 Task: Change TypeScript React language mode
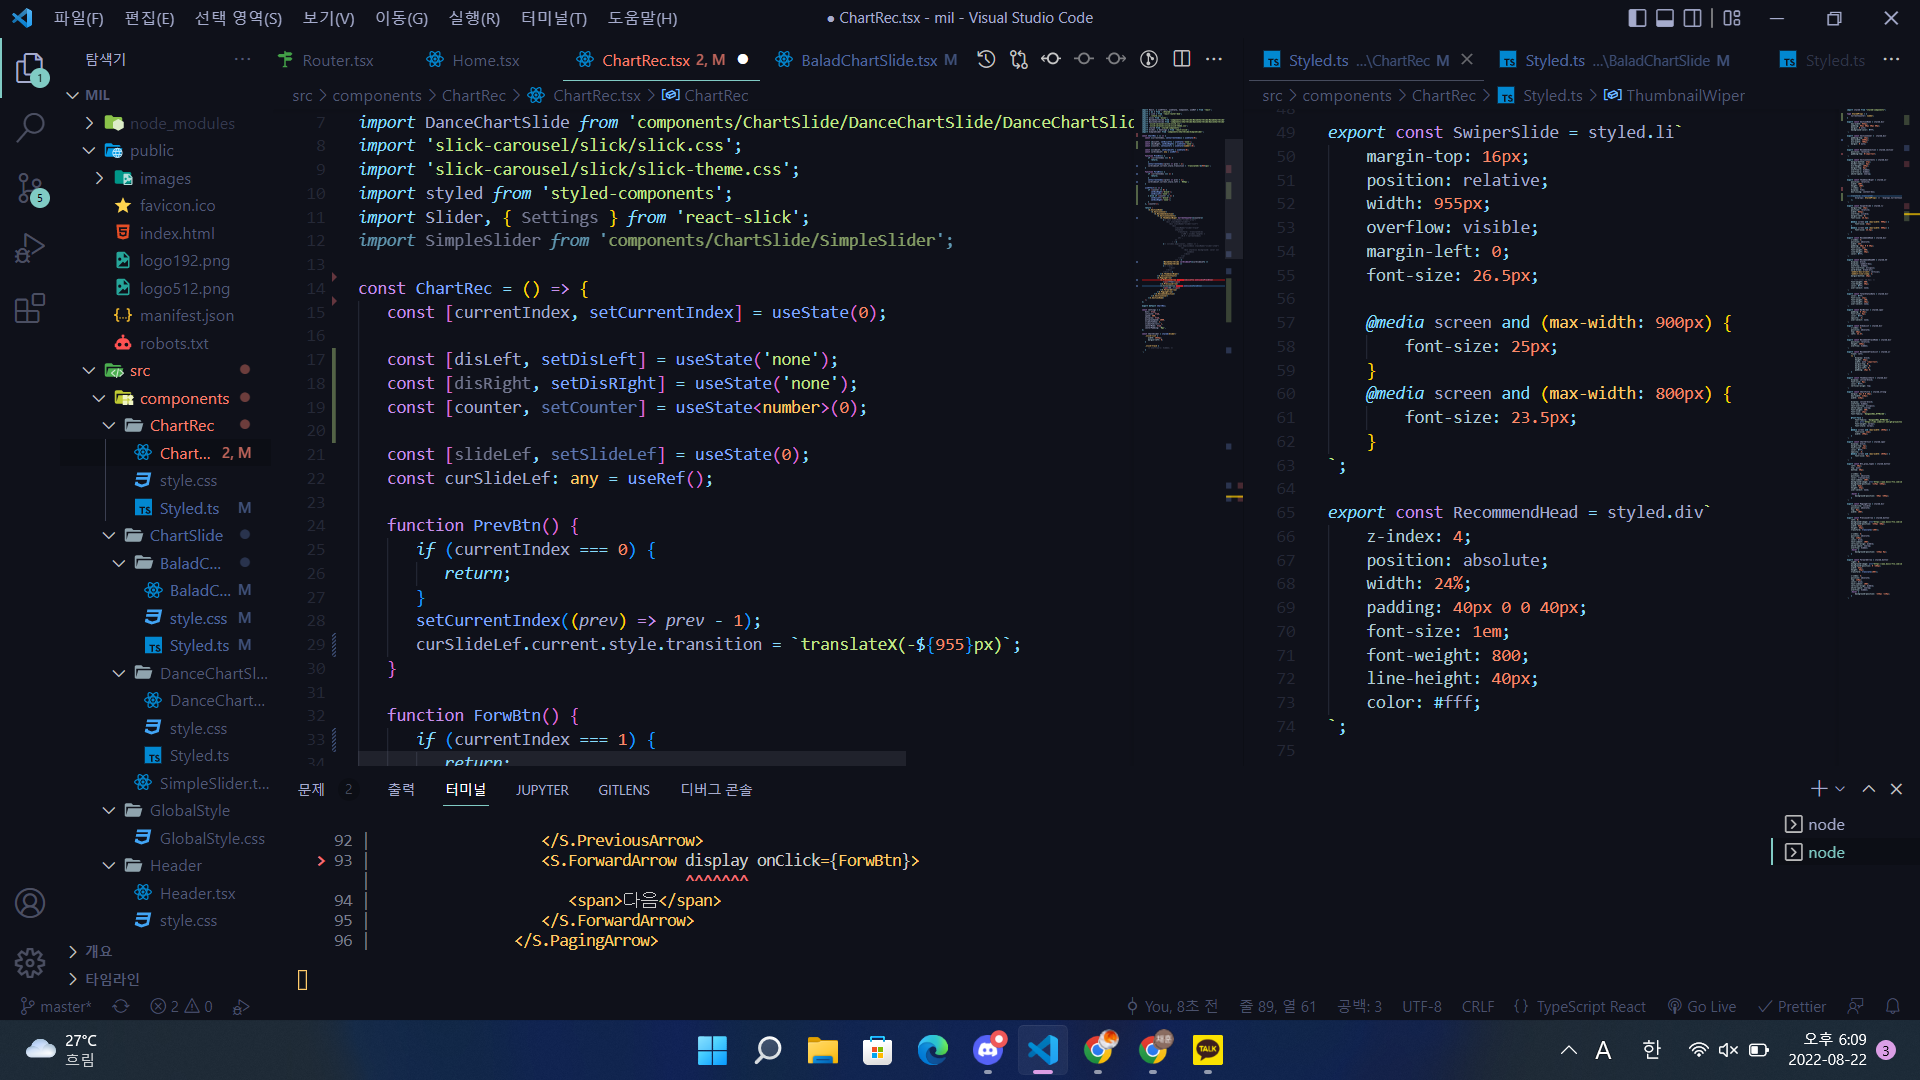pyautogui.click(x=1590, y=1006)
